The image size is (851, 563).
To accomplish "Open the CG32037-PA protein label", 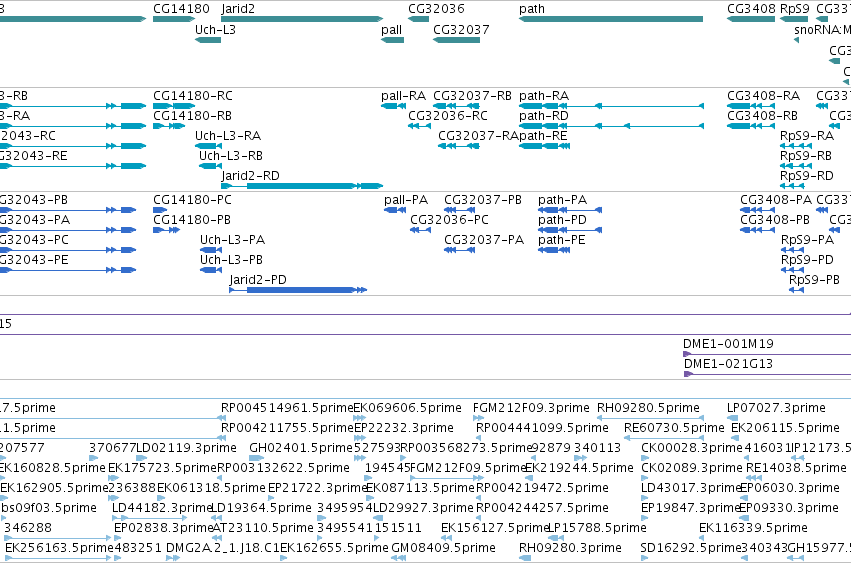I will (484, 239).
